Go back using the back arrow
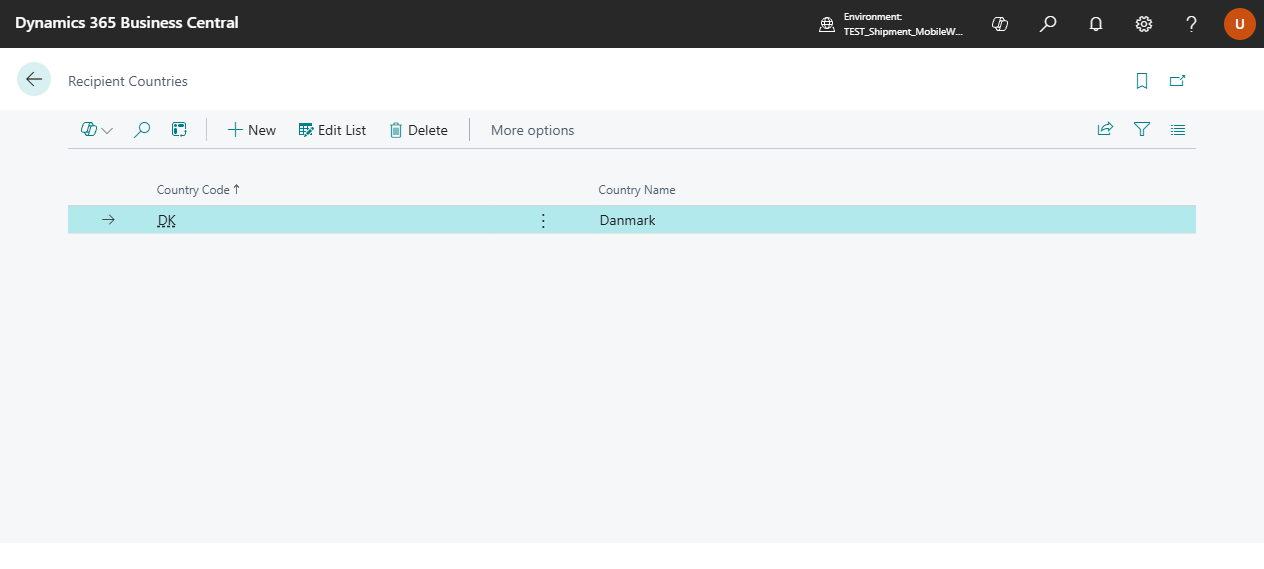The height and width of the screenshot is (569, 1264). point(34,79)
